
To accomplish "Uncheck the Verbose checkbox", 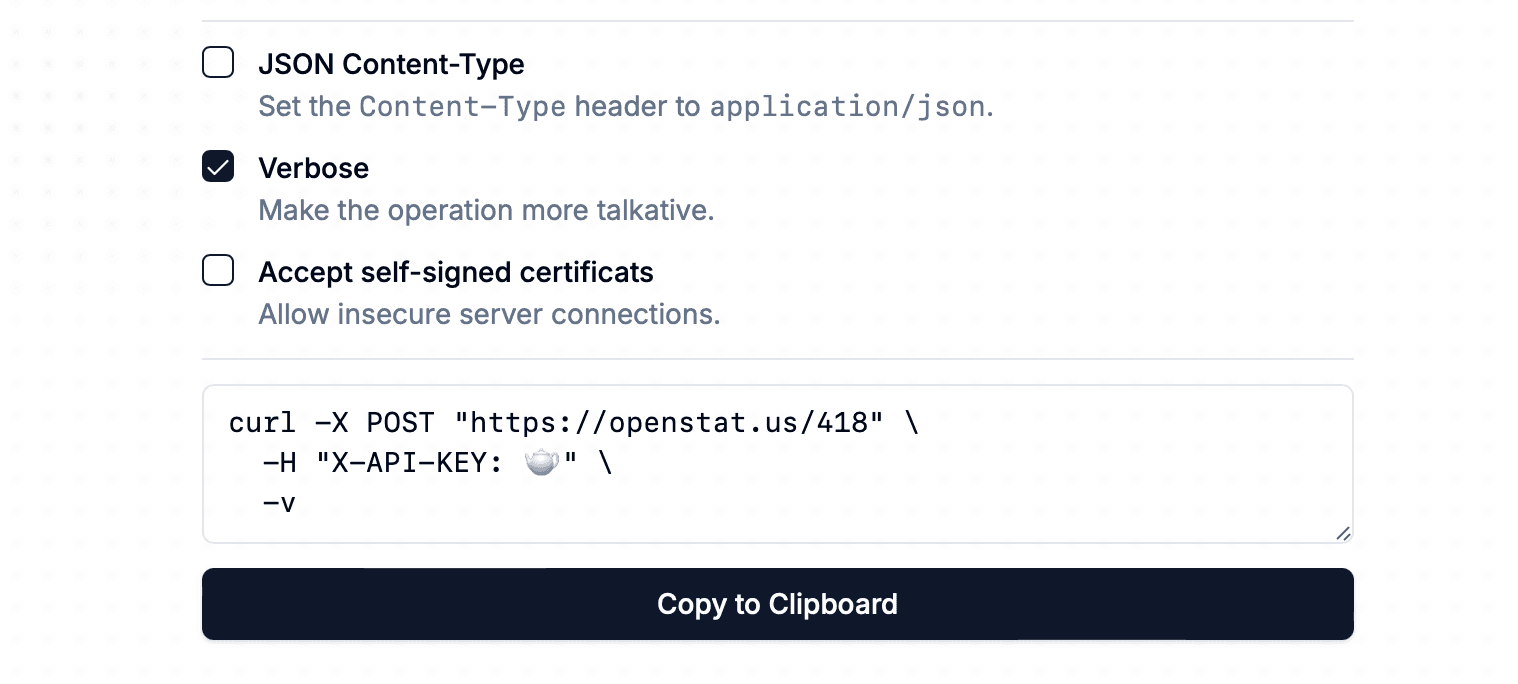I will [x=218, y=167].
